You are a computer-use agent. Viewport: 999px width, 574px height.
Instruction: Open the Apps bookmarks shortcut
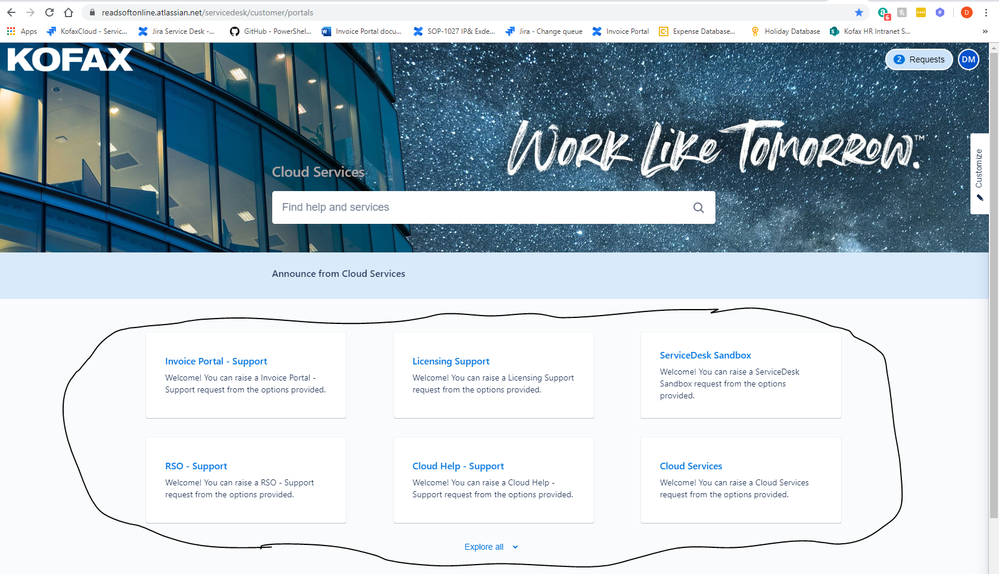(x=22, y=31)
